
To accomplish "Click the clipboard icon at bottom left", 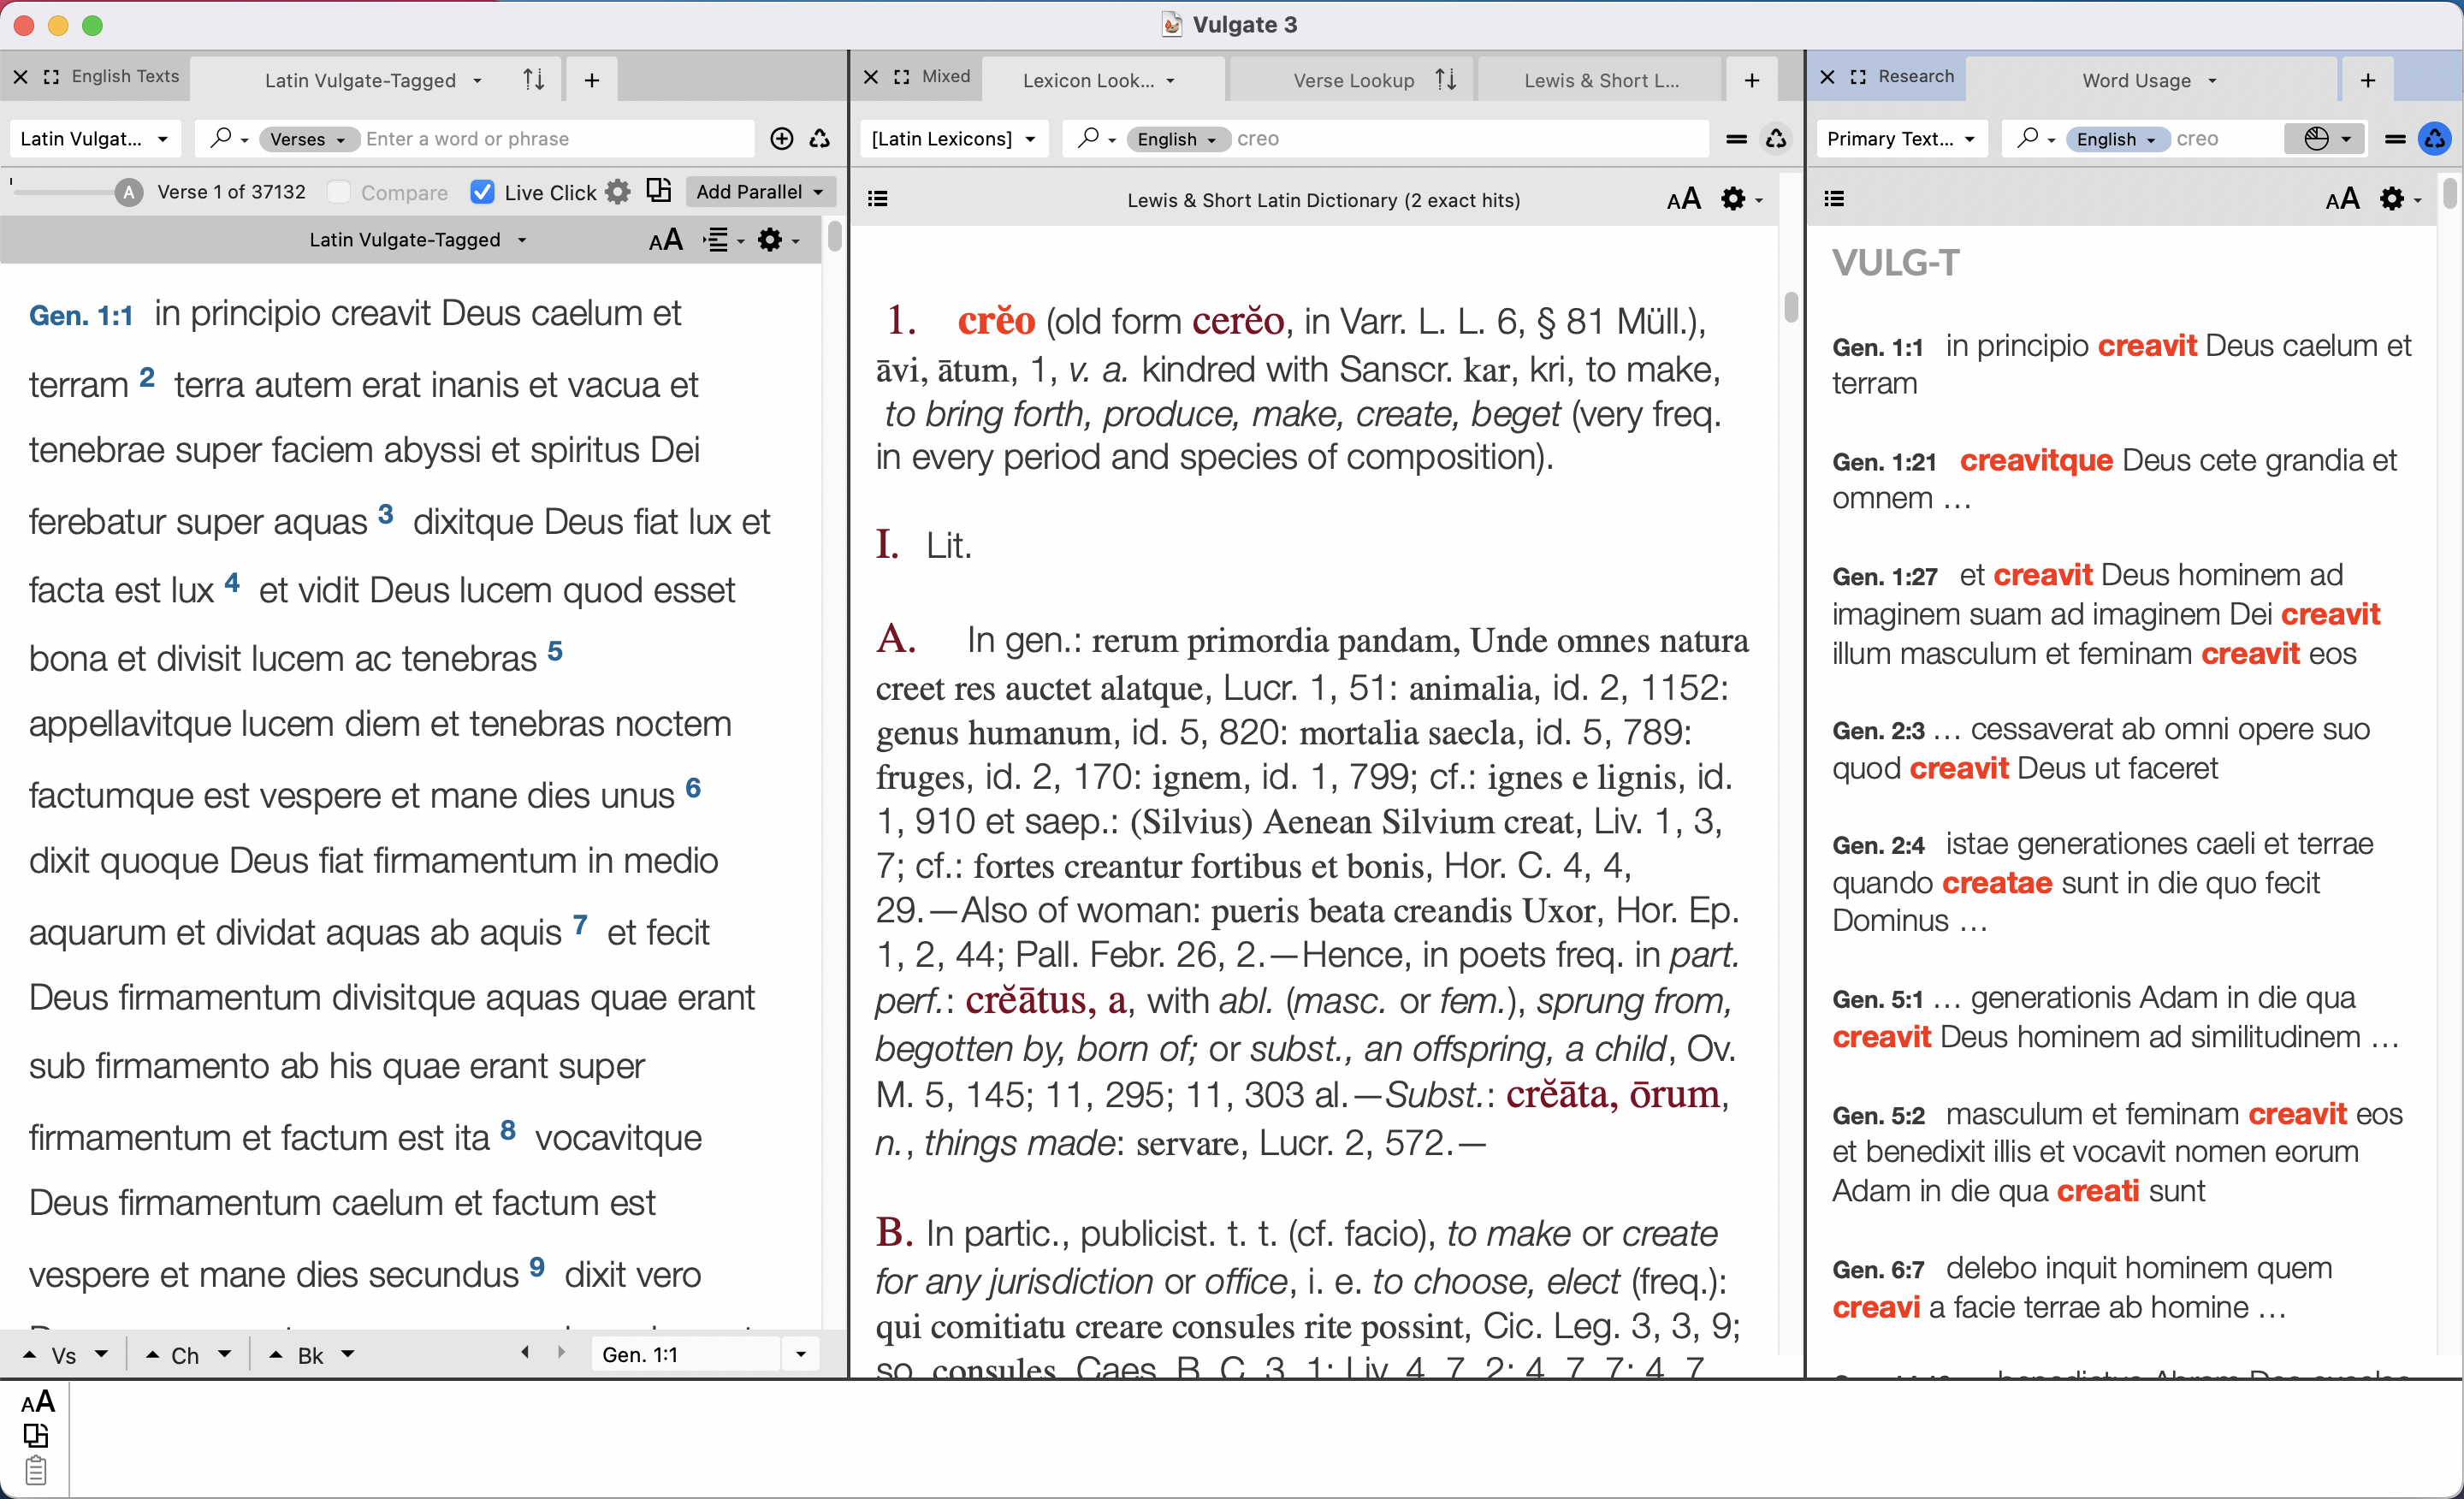I will (36, 1471).
